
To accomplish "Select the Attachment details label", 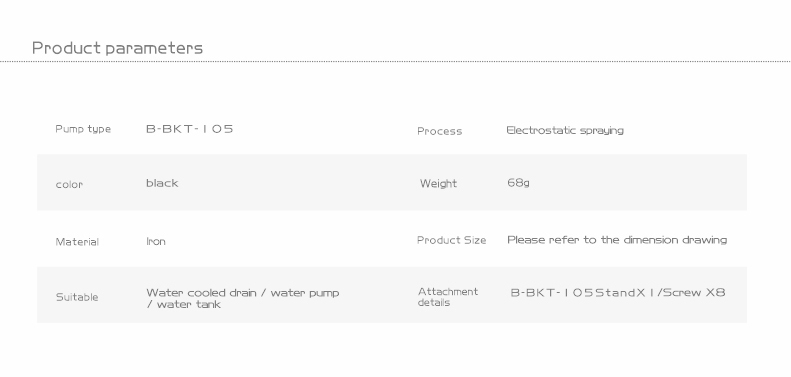I will (447, 297).
